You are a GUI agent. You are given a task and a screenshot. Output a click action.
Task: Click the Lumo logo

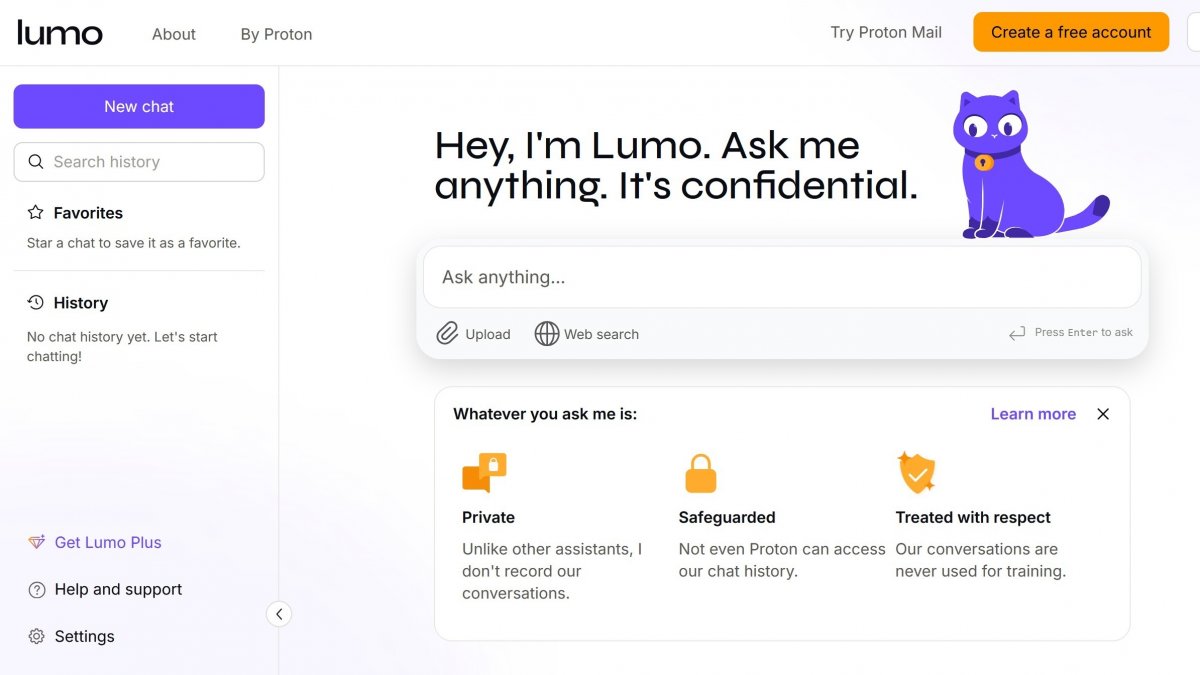60,33
